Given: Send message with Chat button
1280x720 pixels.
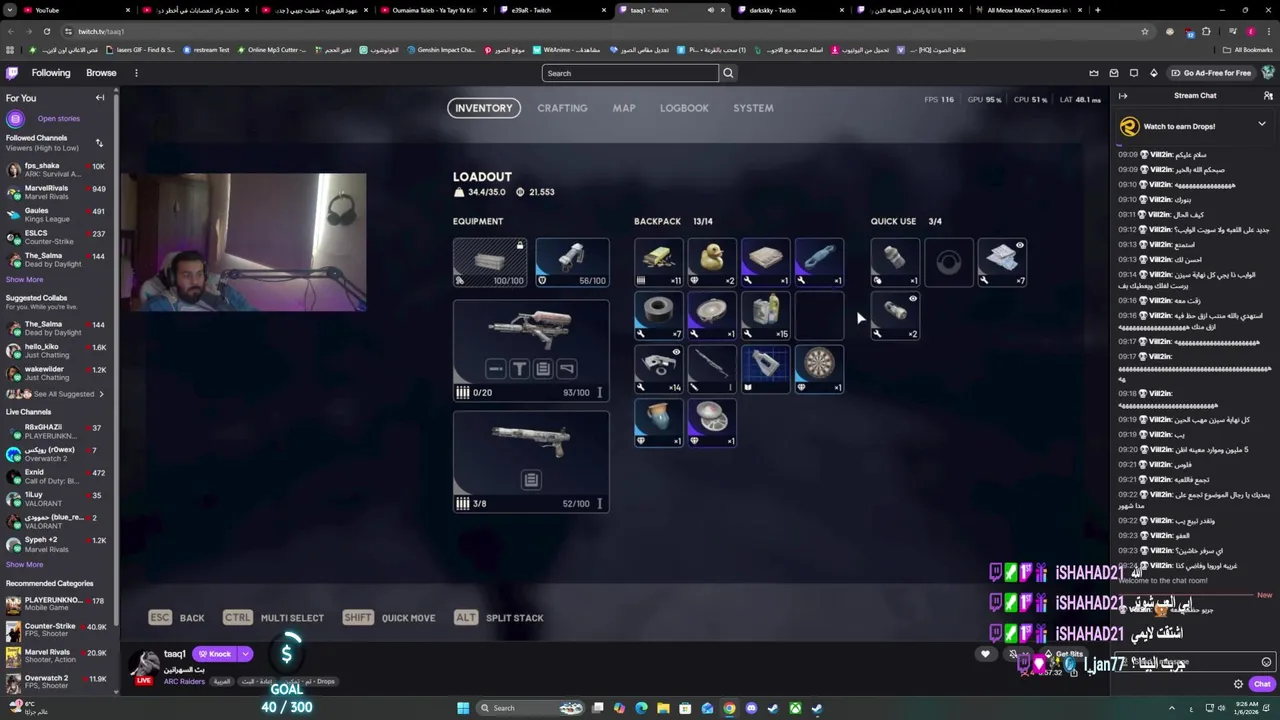Looking at the screenshot, I should (1261, 684).
